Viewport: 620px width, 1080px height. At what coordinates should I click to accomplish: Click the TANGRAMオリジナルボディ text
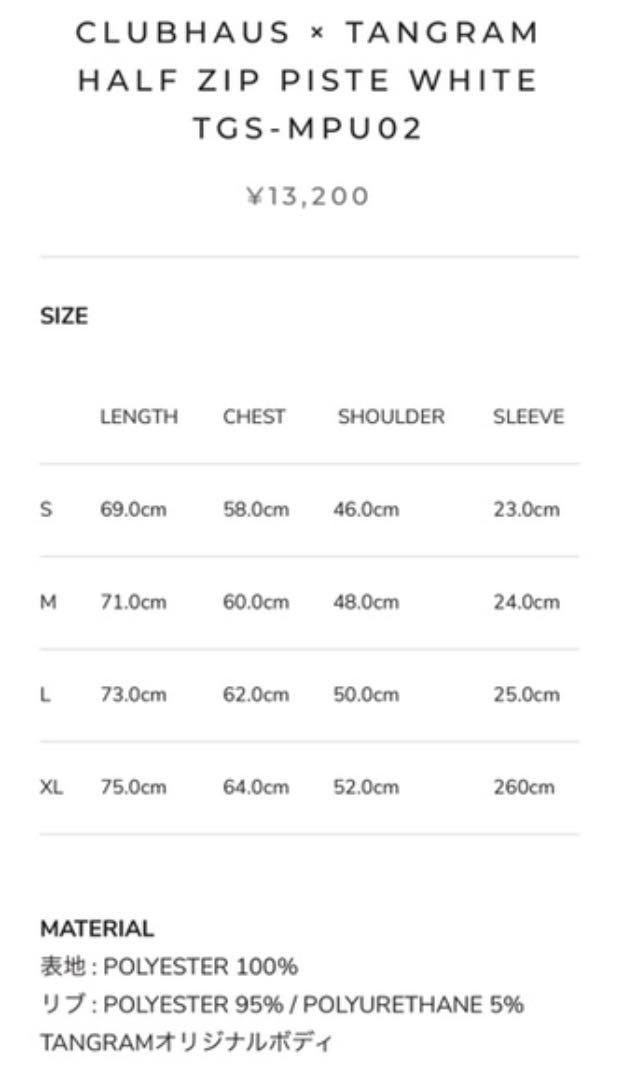pyautogui.click(x=186, y=1042)
